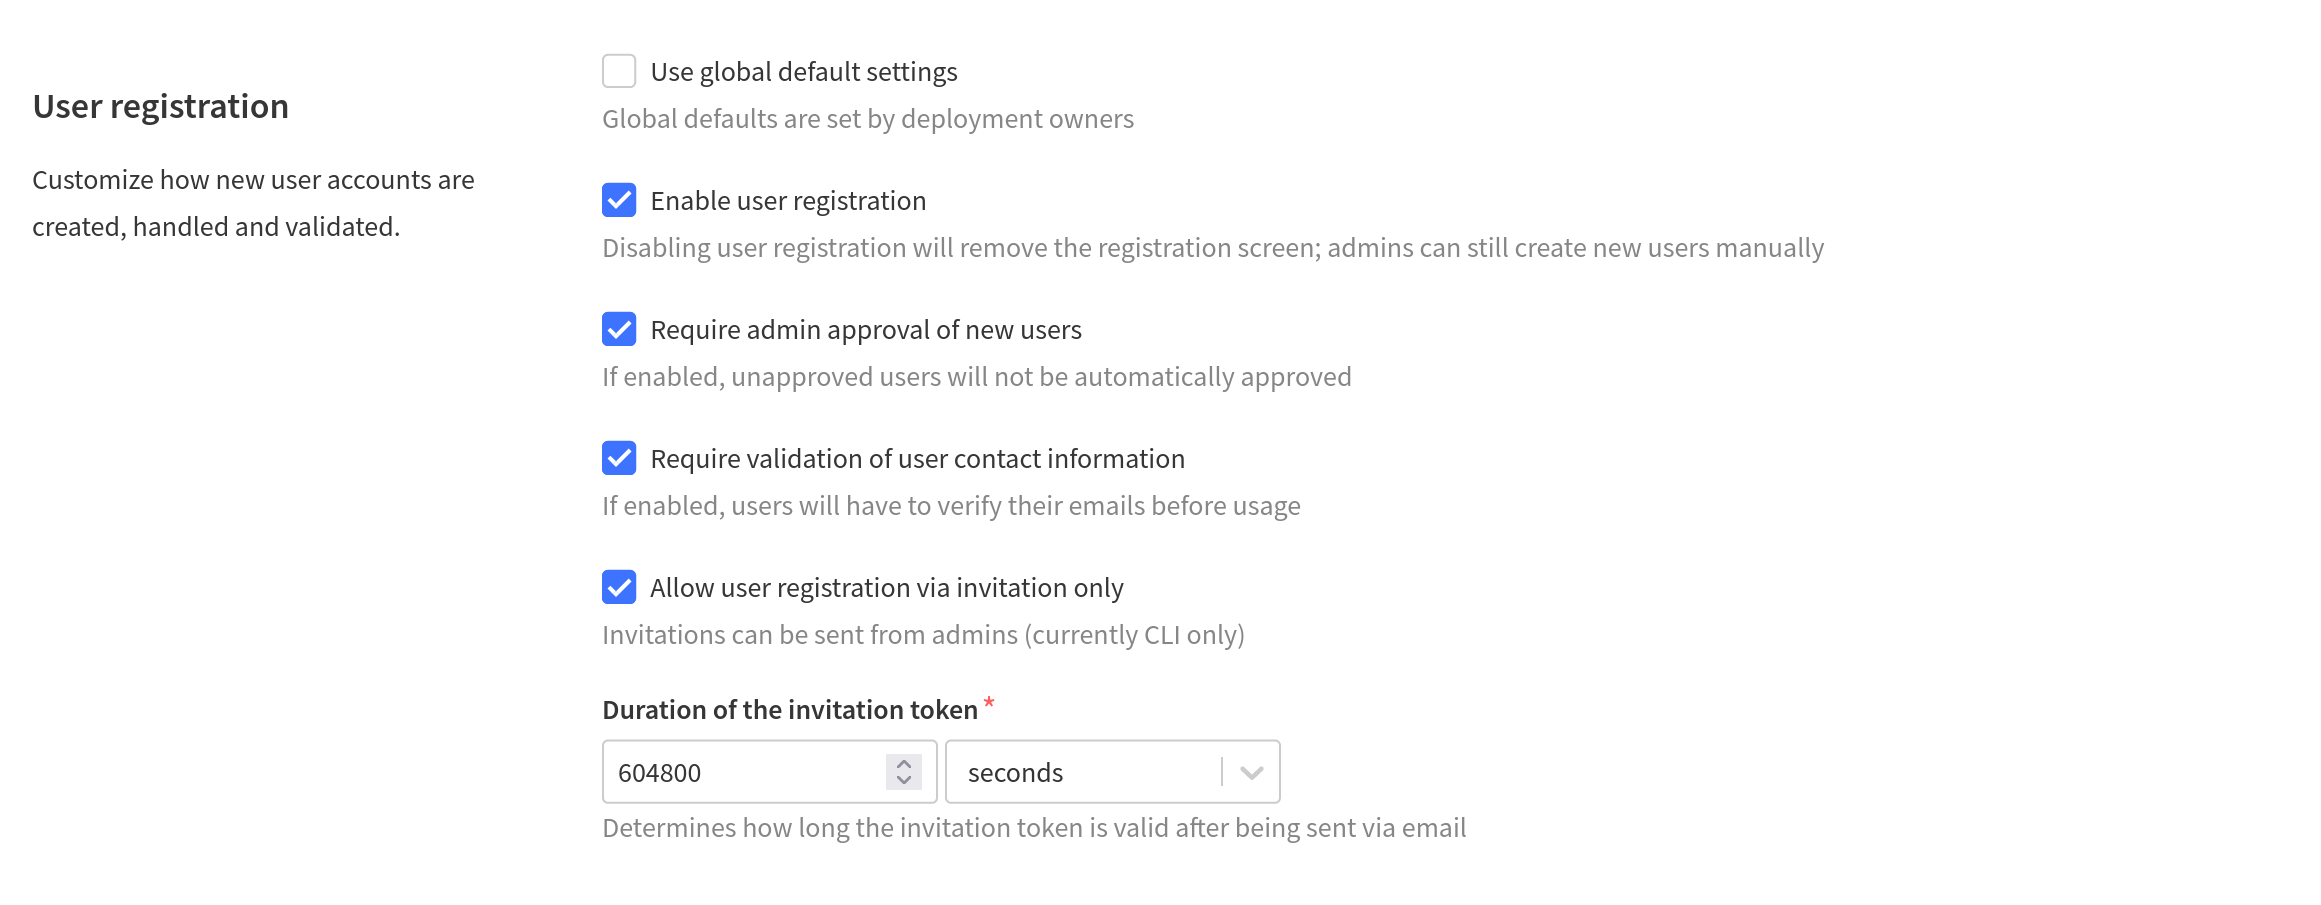The width and height of the screenshot is (2321, 905).
Task: Uncheck "Require validation of user contact information"
Action: point(620,458)
